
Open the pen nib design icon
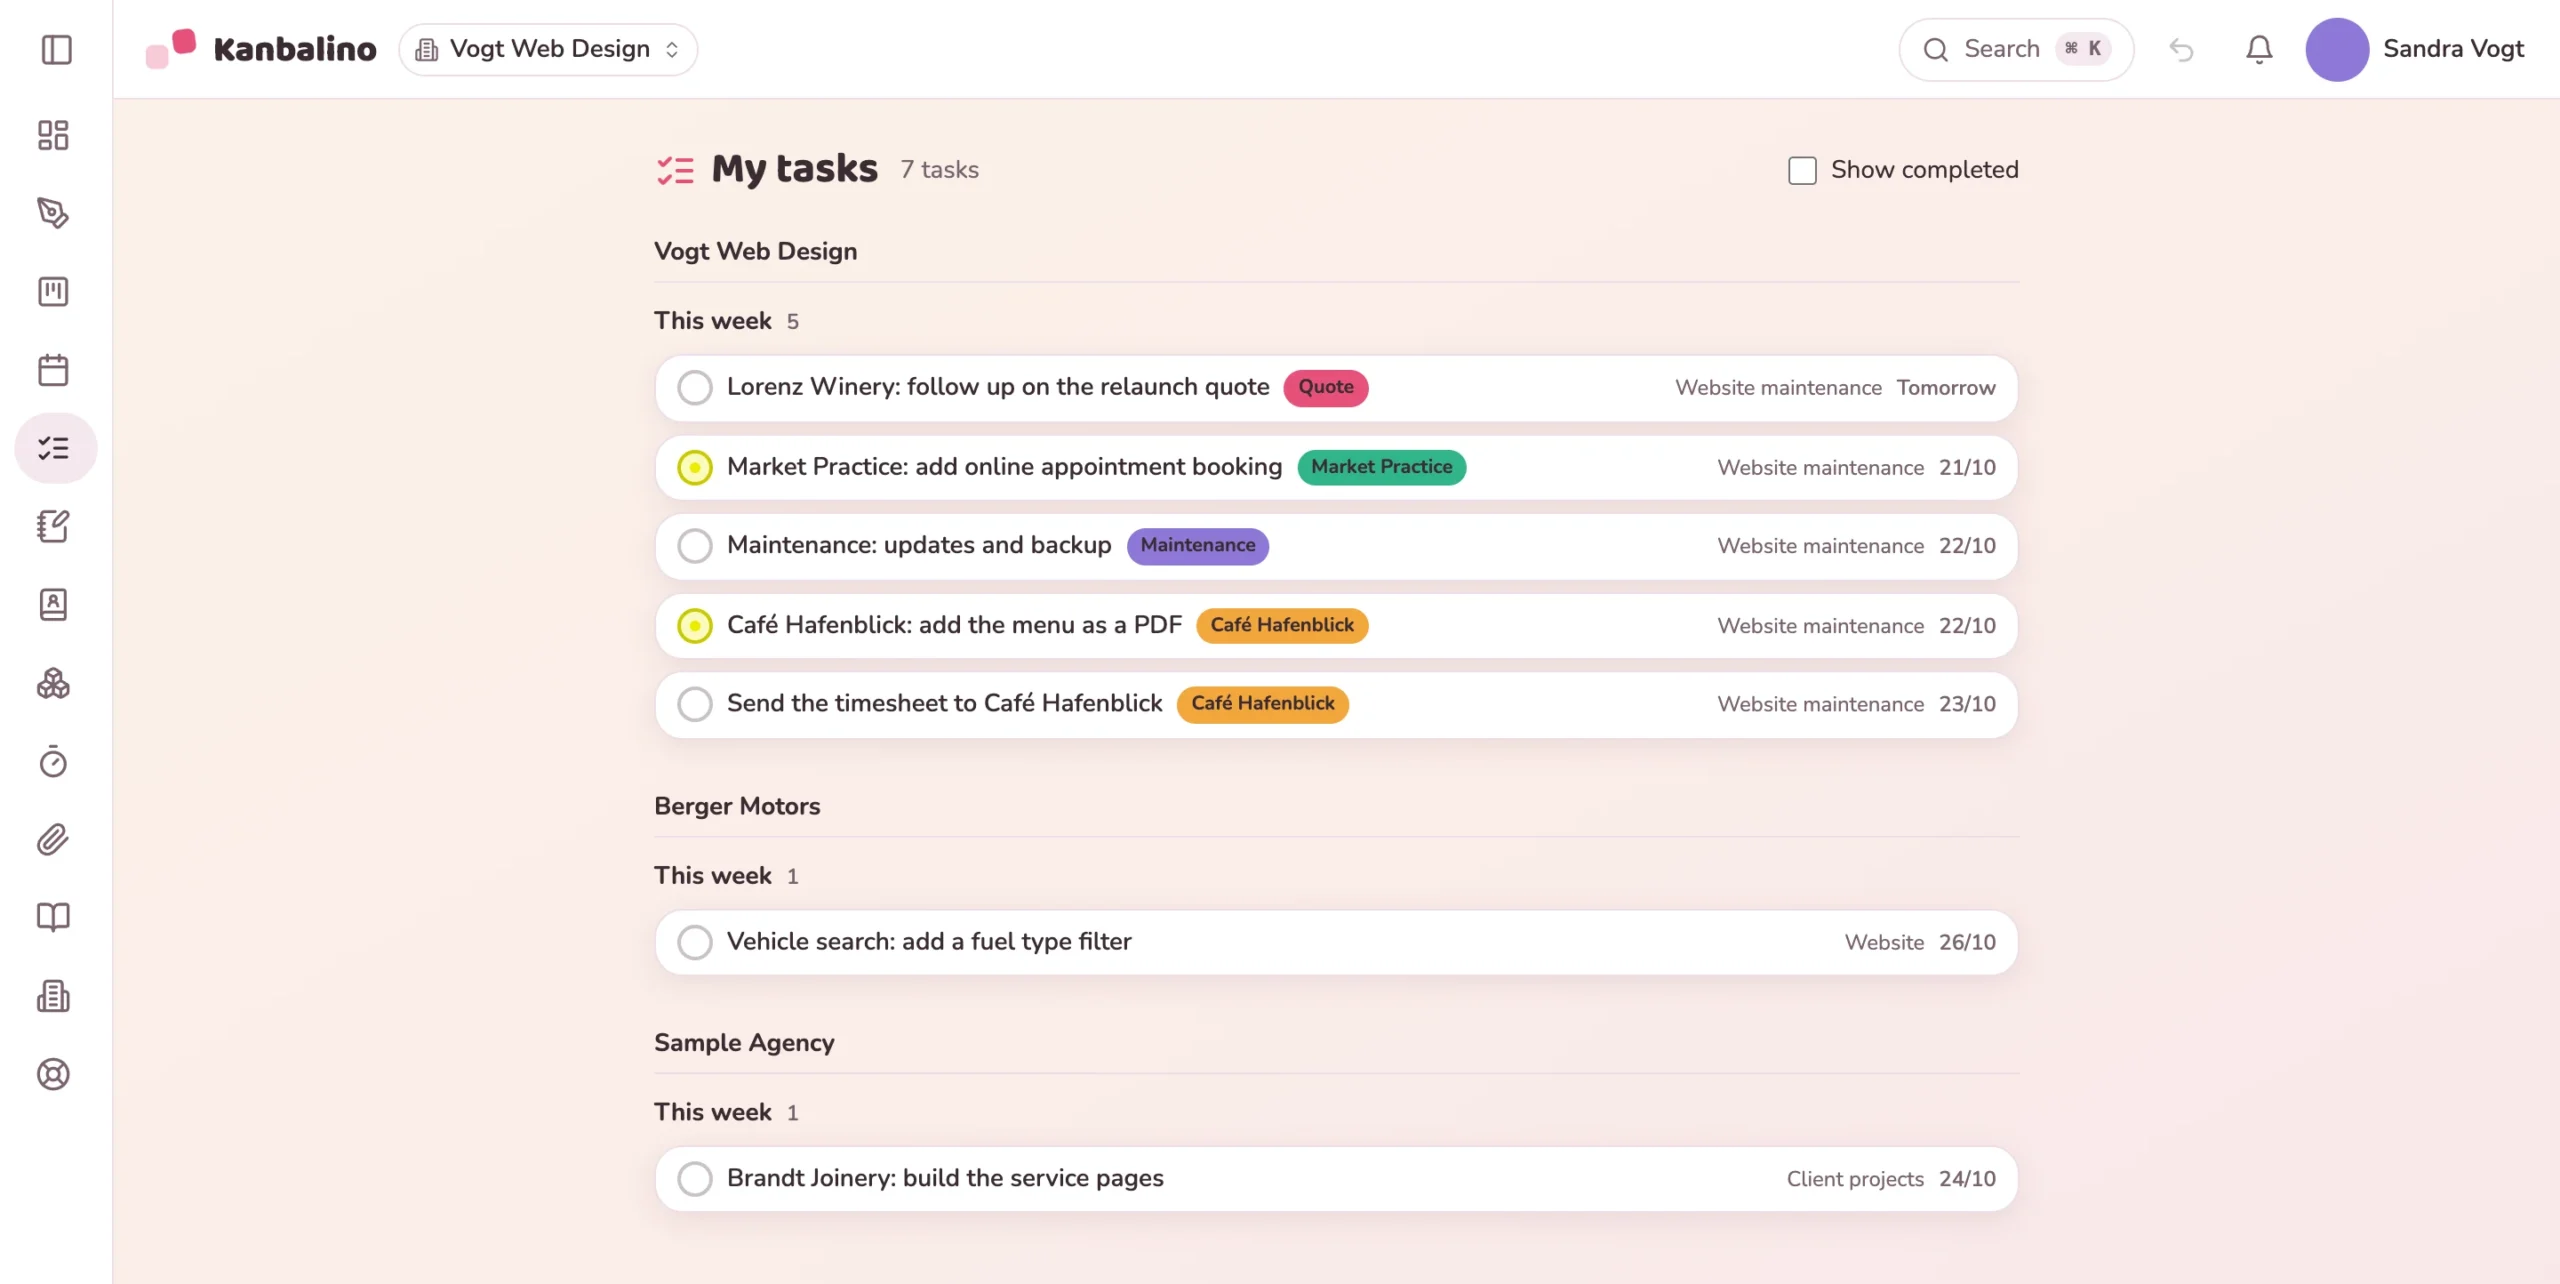(53, 213)
